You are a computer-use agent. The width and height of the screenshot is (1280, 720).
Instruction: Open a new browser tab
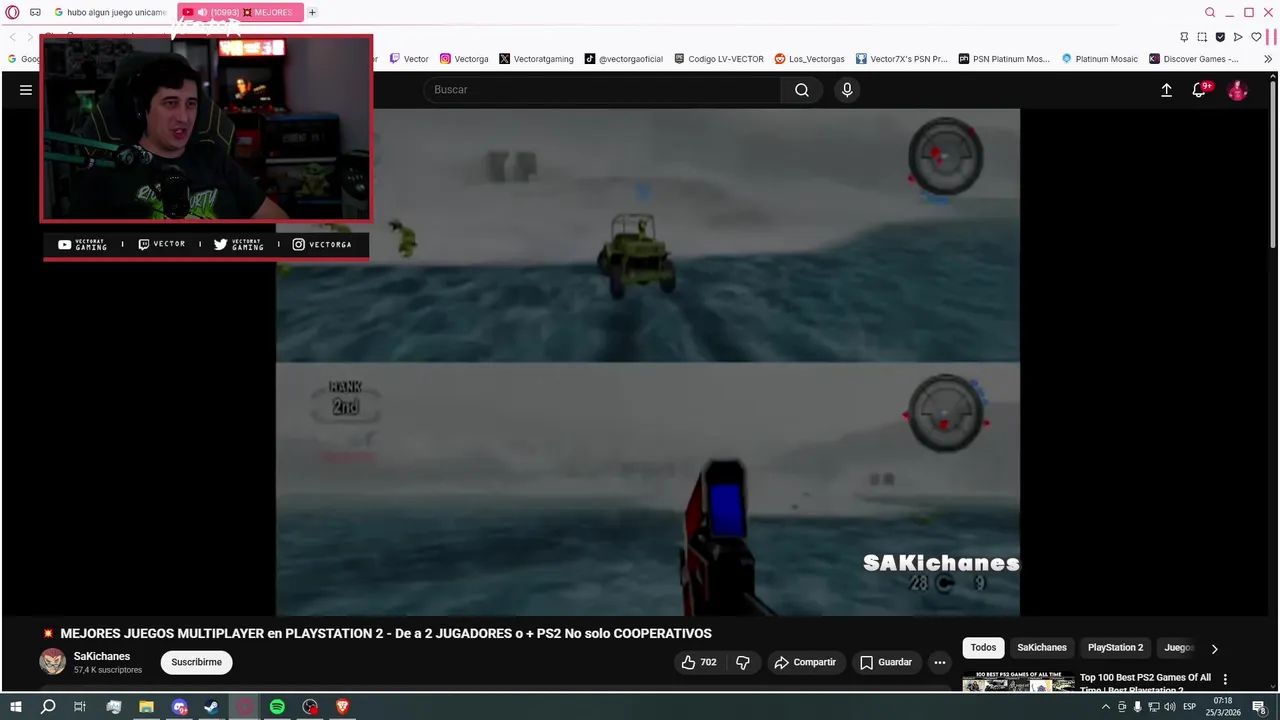pyautogui.click(x=312, y=12)
